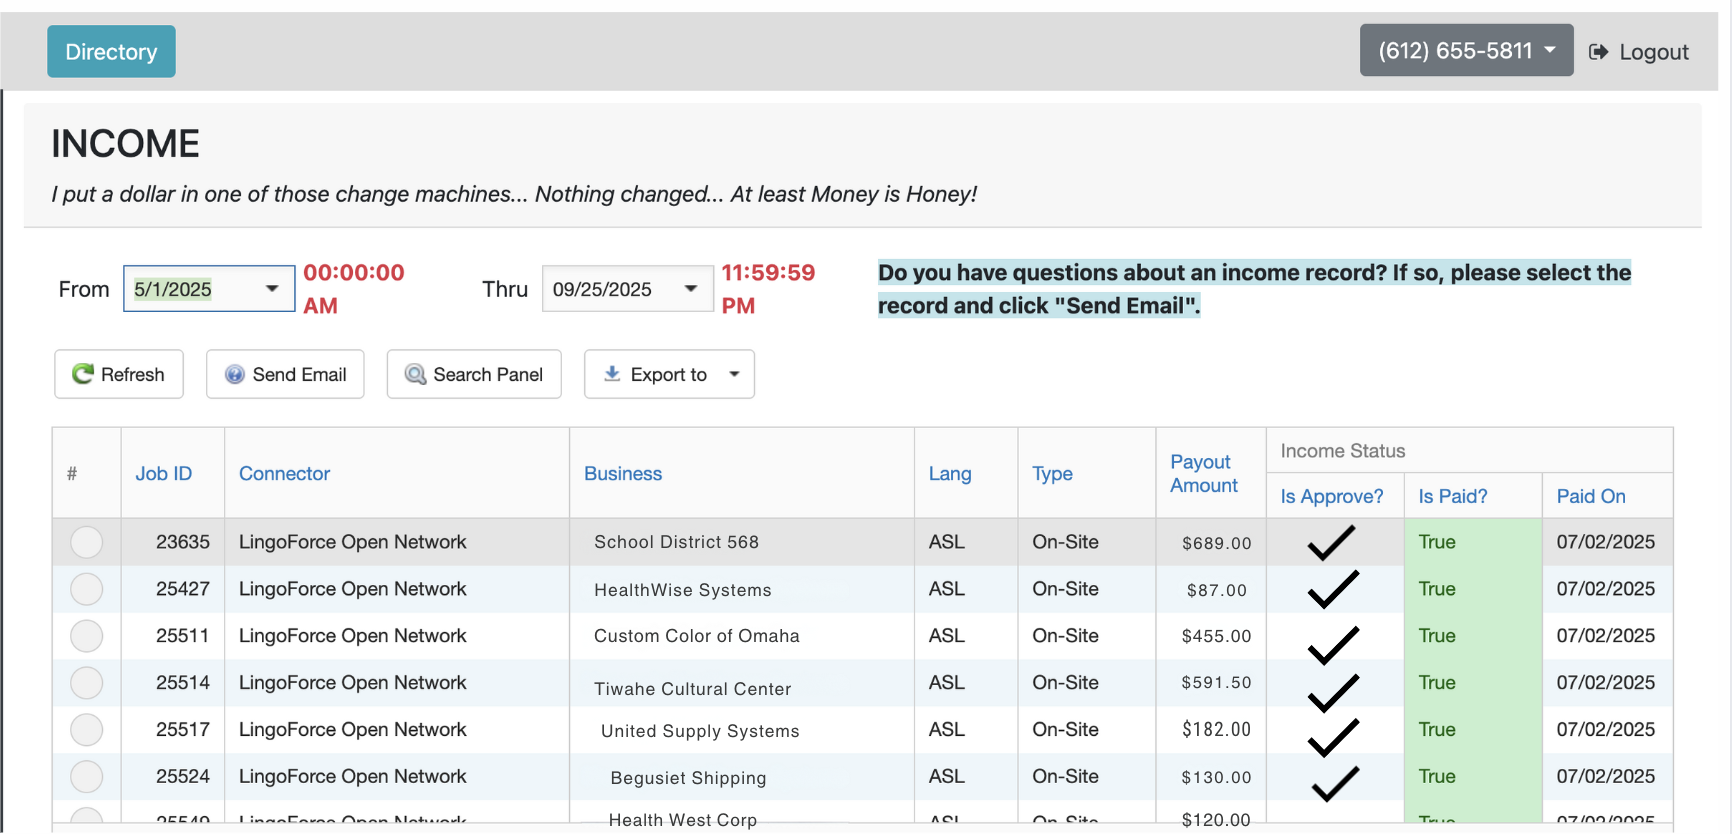This screenshot has width=1732, height=834.
Task: Click the Send Email globe icon
Action: [x=235, y=374]
